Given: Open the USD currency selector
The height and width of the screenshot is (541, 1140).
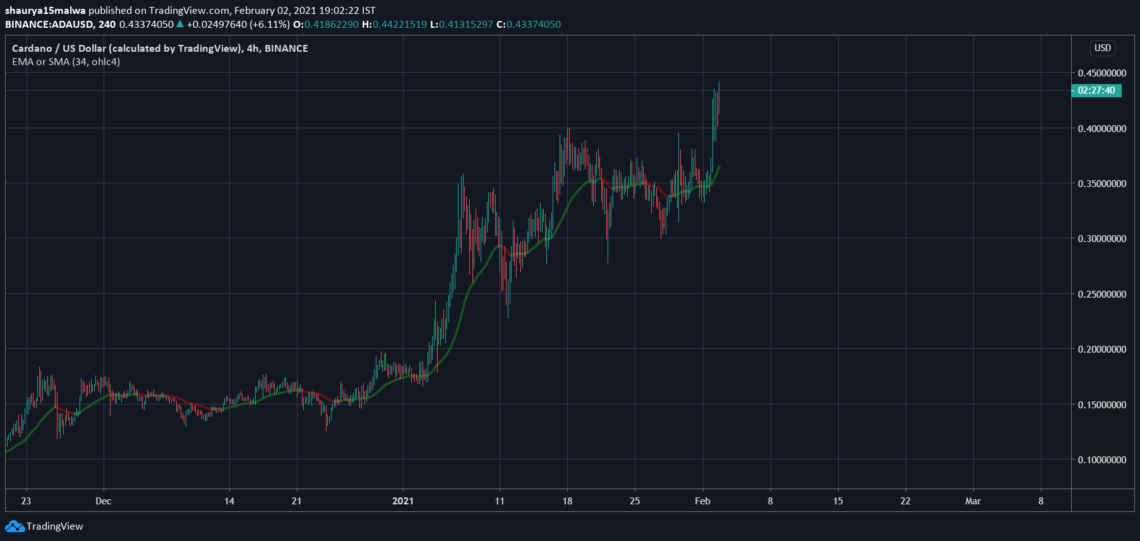Looking at the screenshot, I should point(1102,48).
